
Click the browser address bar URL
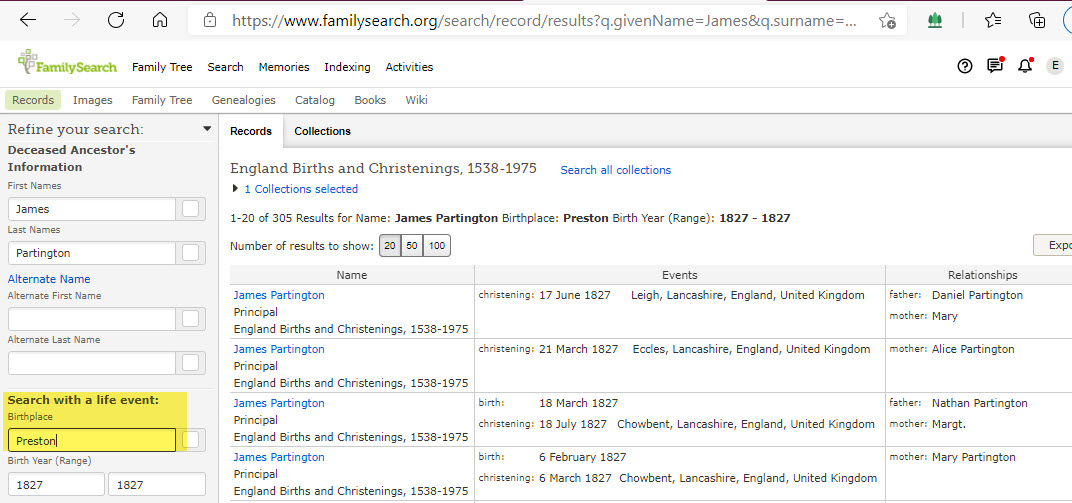pos(544,21)
